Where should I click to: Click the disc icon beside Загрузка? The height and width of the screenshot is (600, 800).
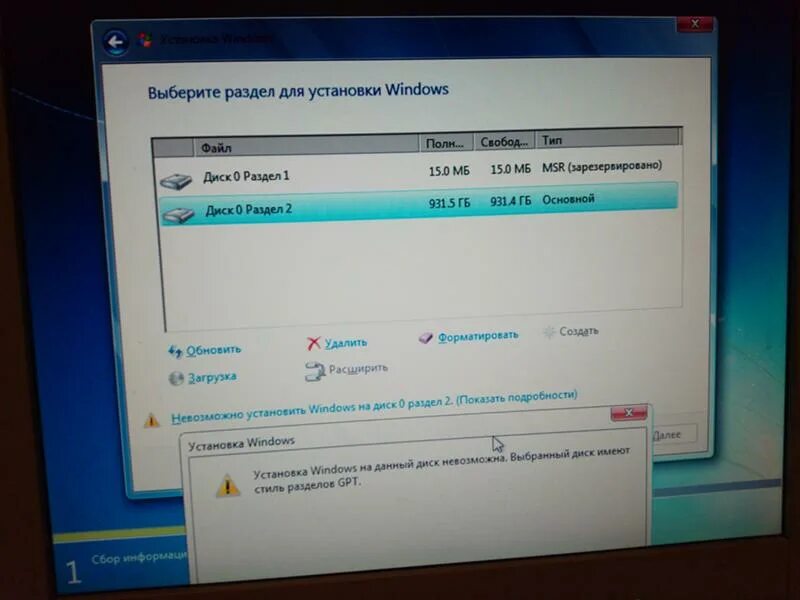point(176,378)
